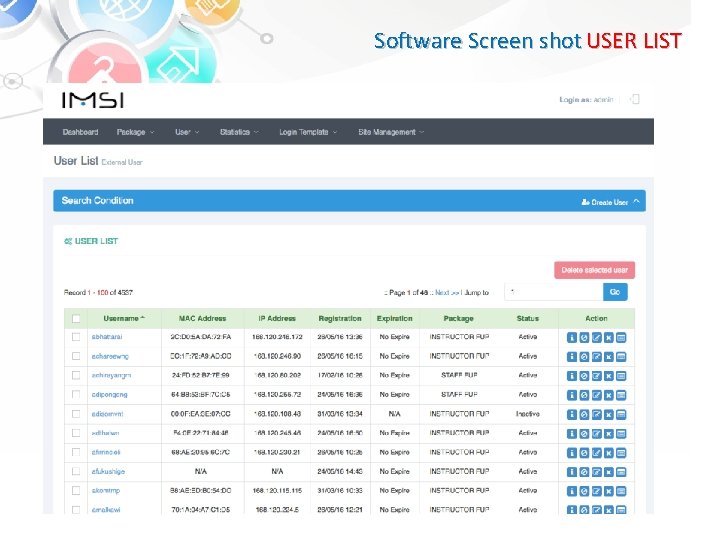720x540 pixels.
Task: Tick checkbox for afimnoei
Action: [76, 452]
